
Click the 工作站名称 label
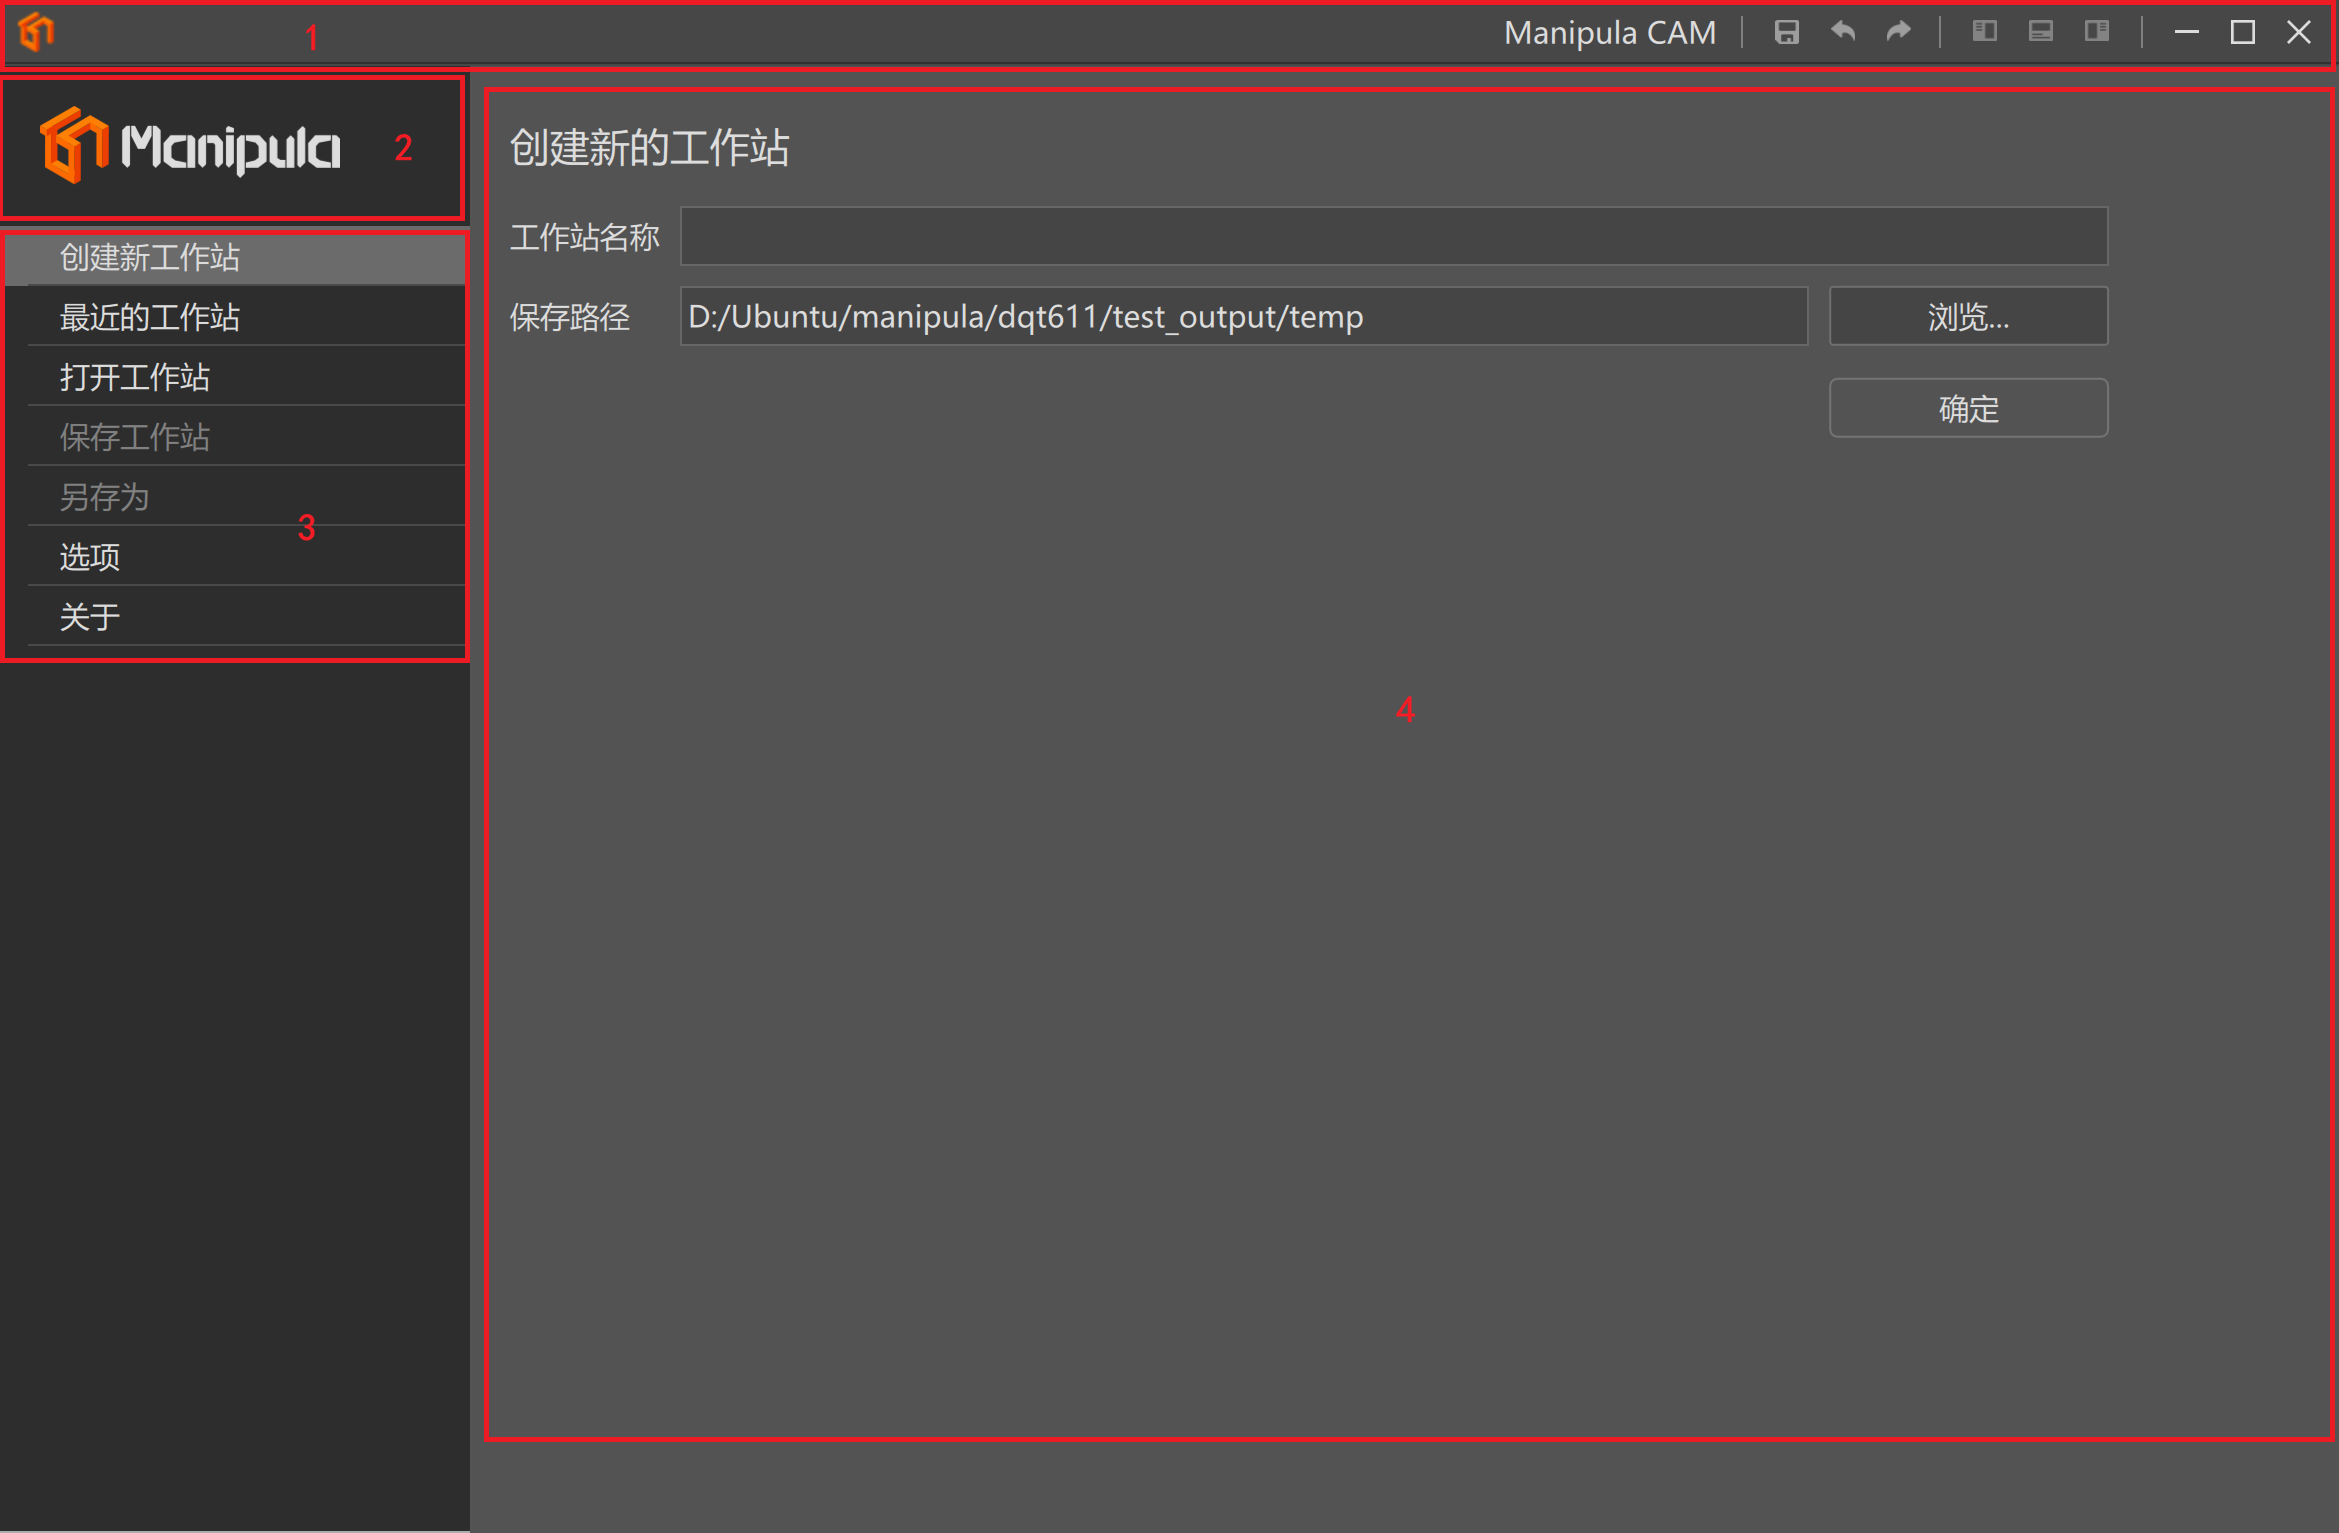tap(585, 237)
